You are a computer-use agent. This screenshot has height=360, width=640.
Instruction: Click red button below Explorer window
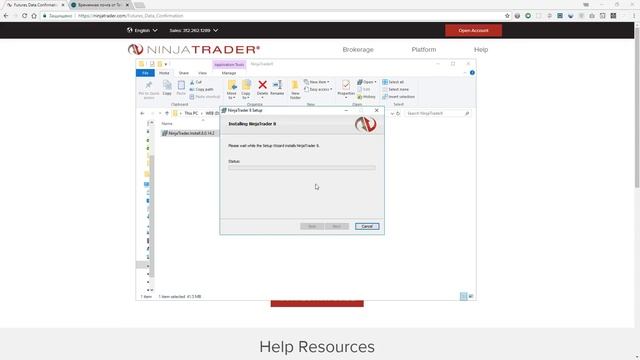point(317,304)
